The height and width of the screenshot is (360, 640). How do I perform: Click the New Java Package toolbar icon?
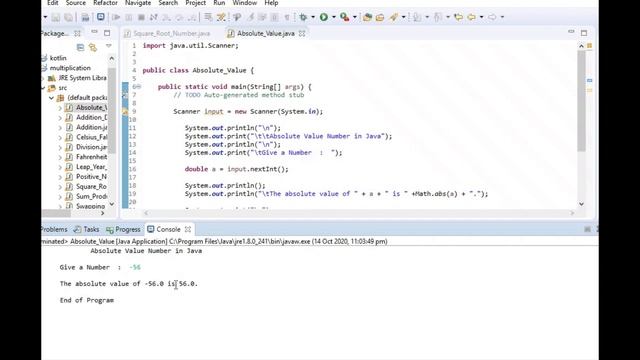pyautogui.click(x=367, y=17)
